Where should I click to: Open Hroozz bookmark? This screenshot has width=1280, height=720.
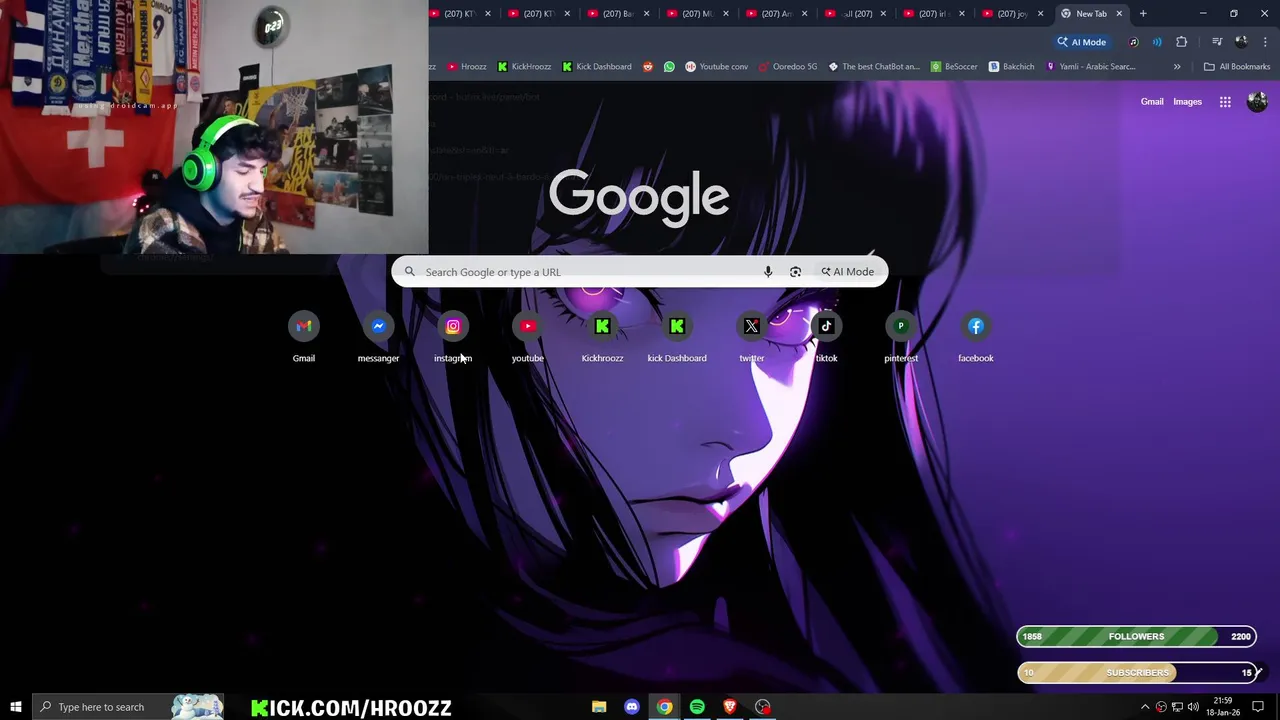tap(467, 67)
